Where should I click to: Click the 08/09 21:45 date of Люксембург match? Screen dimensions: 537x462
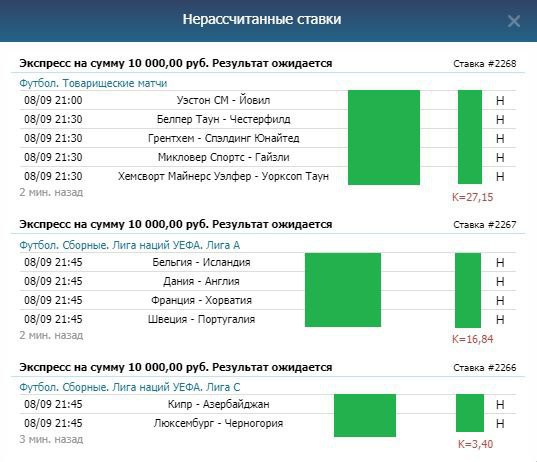pyautogui.click(x=53, y=423)
